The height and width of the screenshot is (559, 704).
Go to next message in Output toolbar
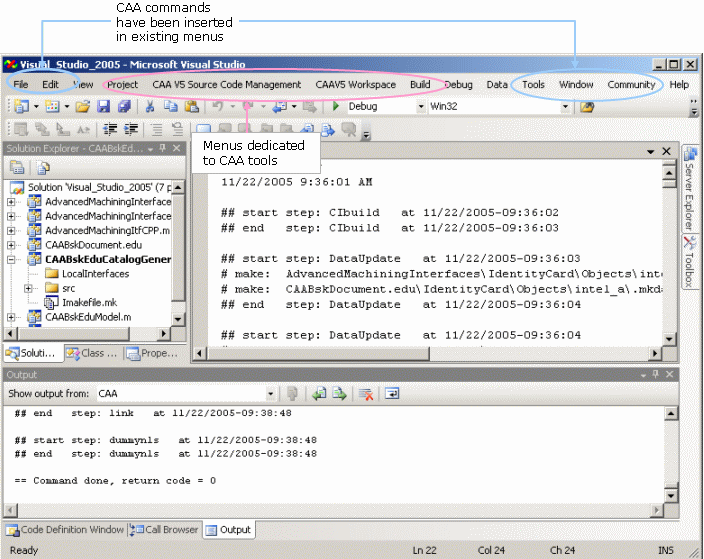[x=339, y=394]
